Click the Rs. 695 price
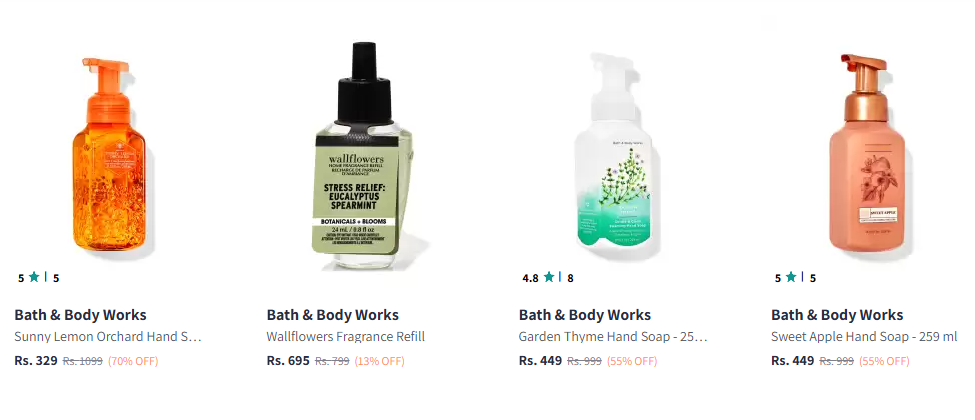Image resolution: width=975 pixels, height=420 pixels. click(x=288, y=361)
